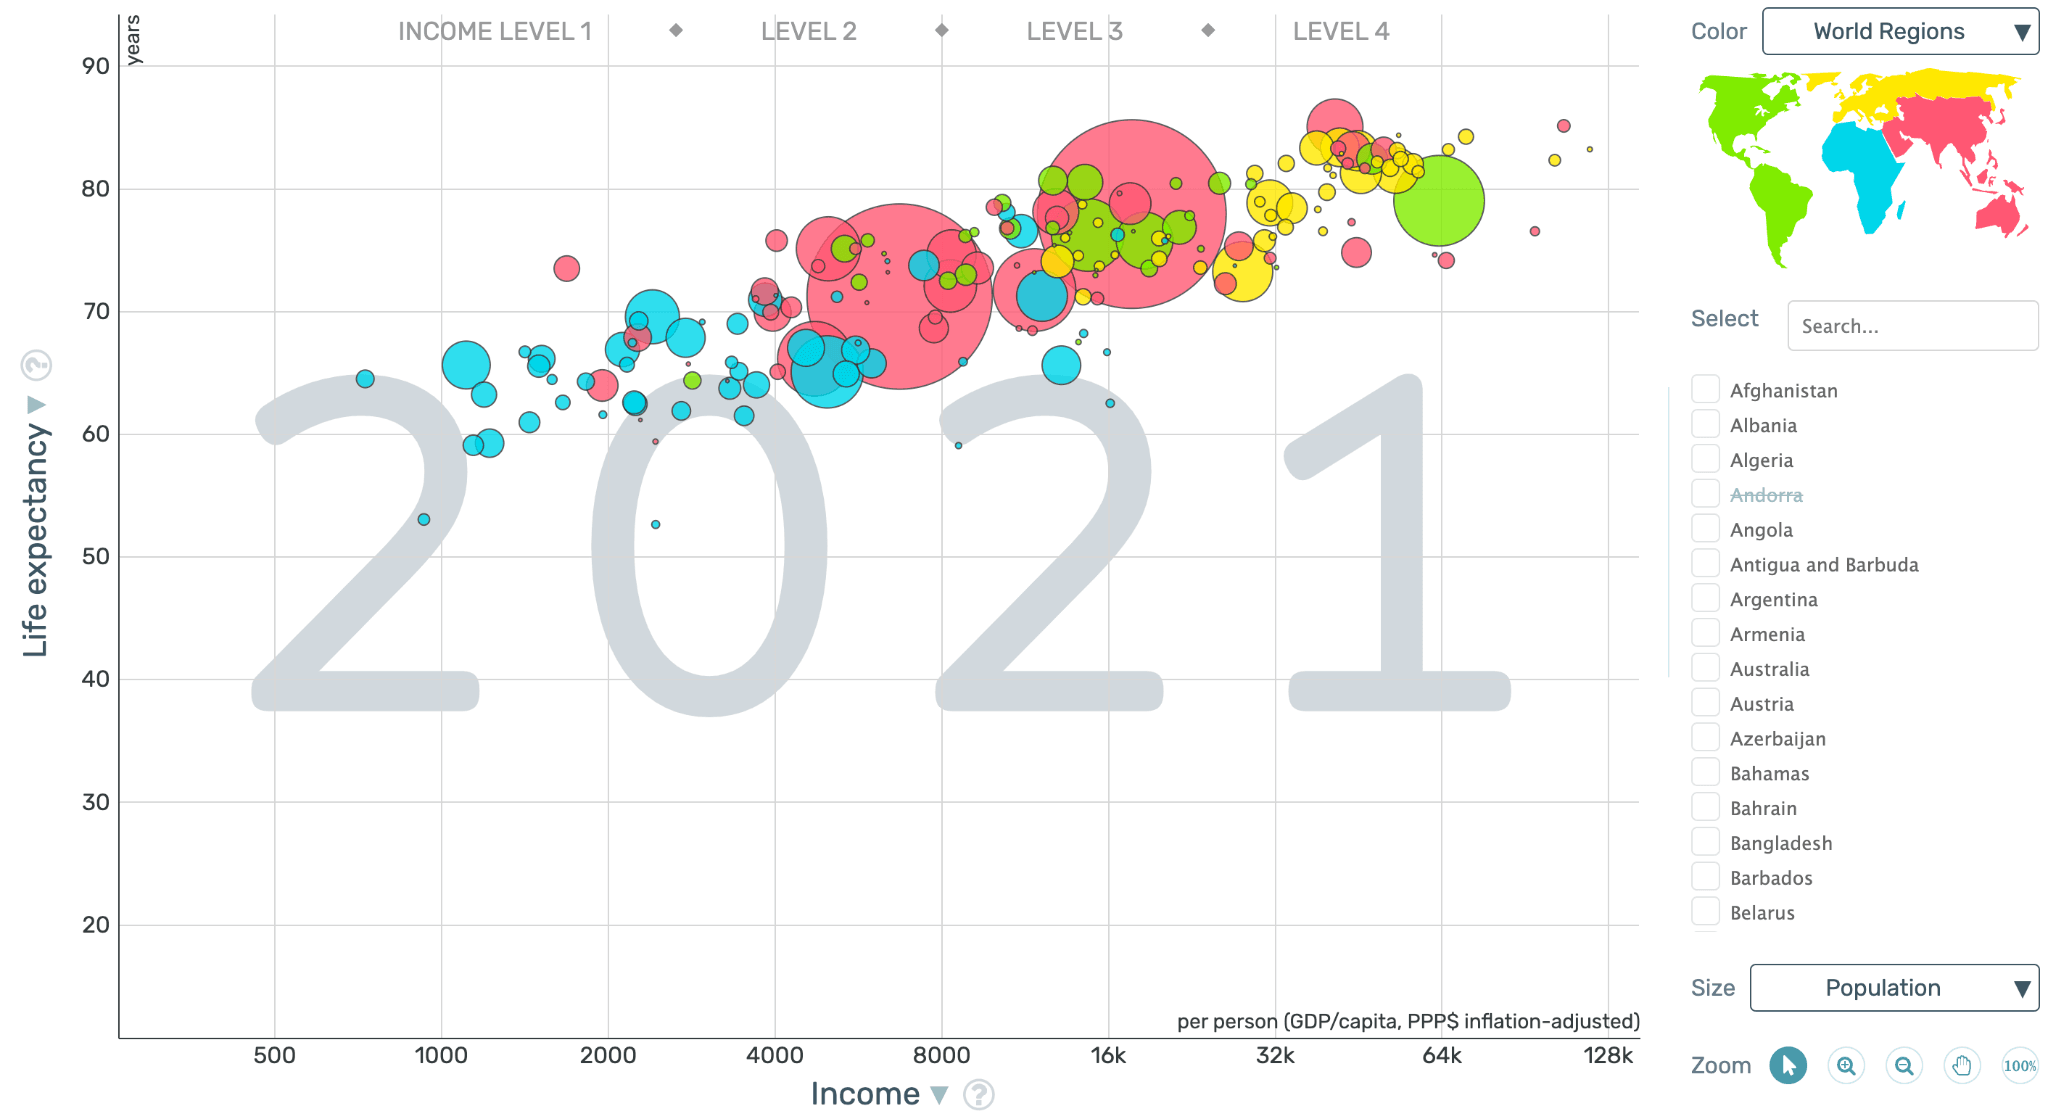Select the Europe yellow region on legend map
Viewport: 2048px width, 1115px height.
click(1920, 88)
